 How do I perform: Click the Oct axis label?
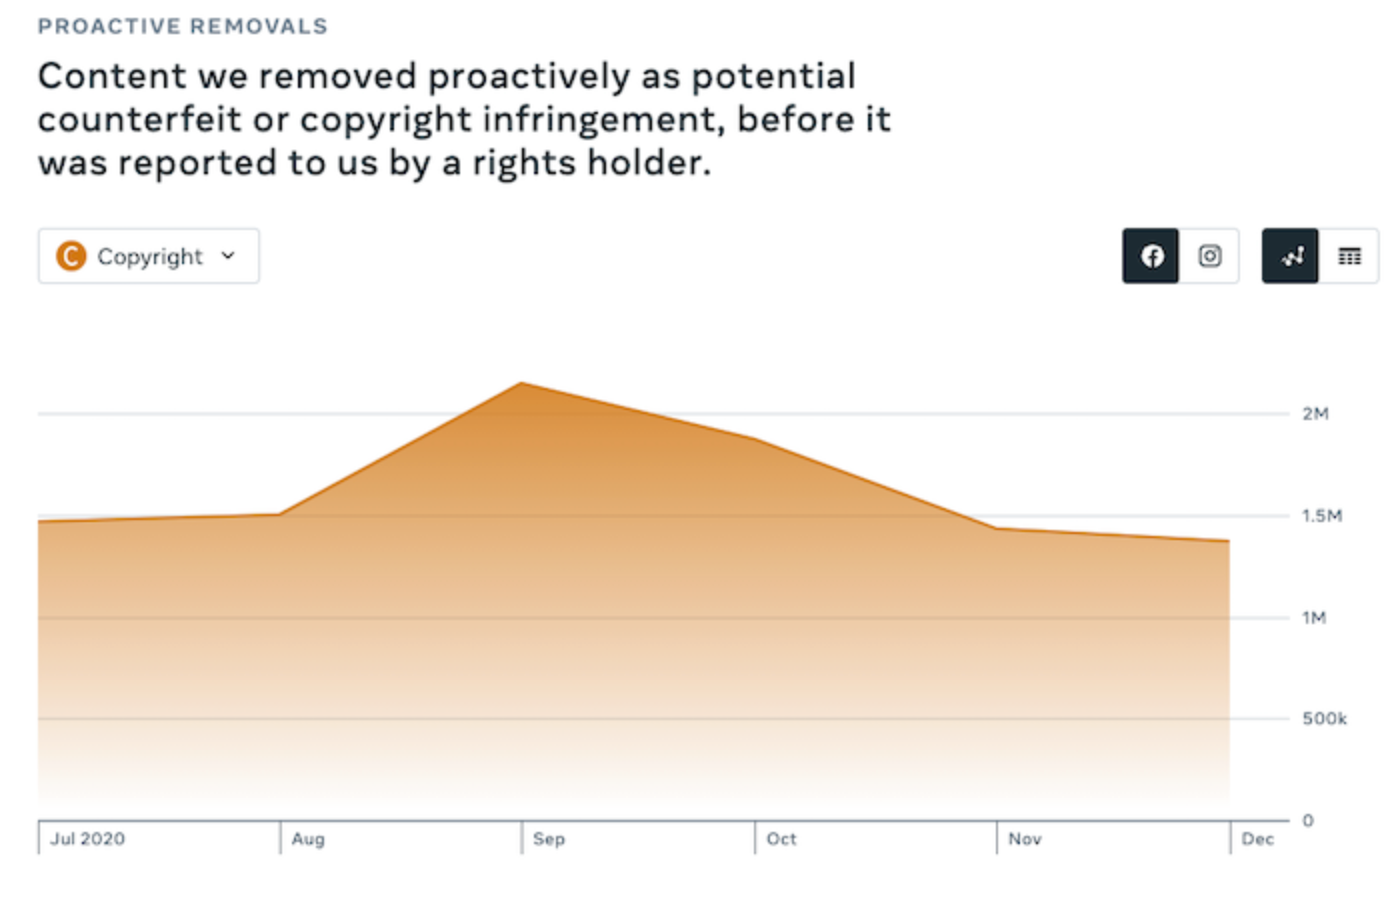coord(782,839)
